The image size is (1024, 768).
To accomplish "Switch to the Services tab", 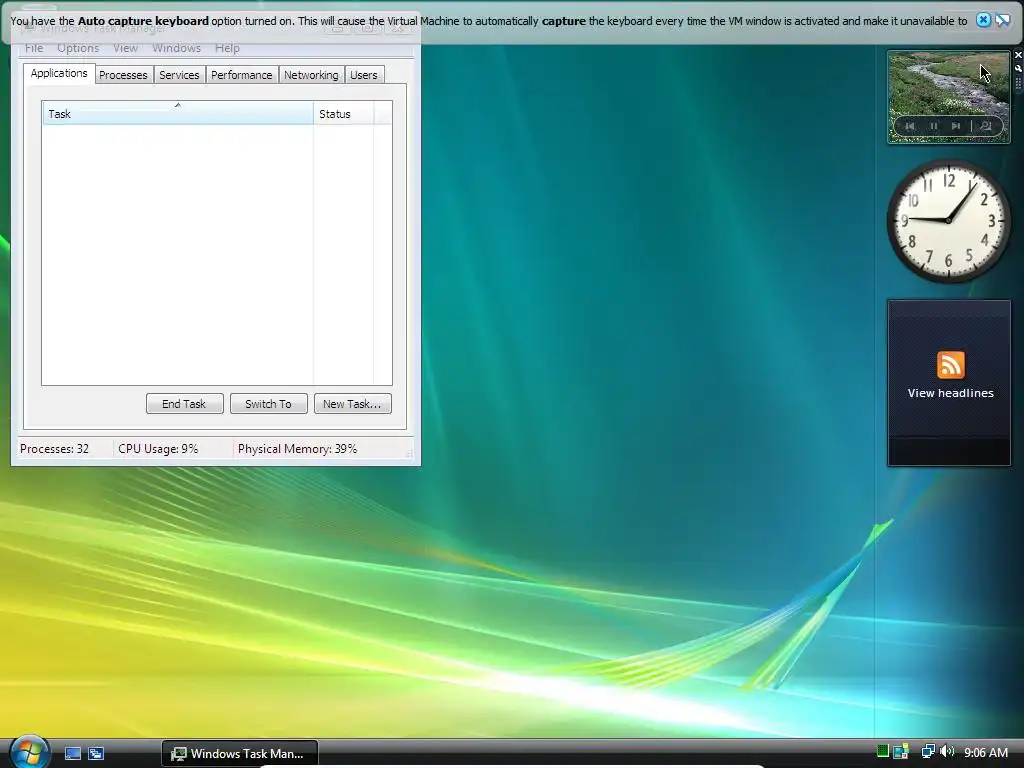I will tap(179, 75).
